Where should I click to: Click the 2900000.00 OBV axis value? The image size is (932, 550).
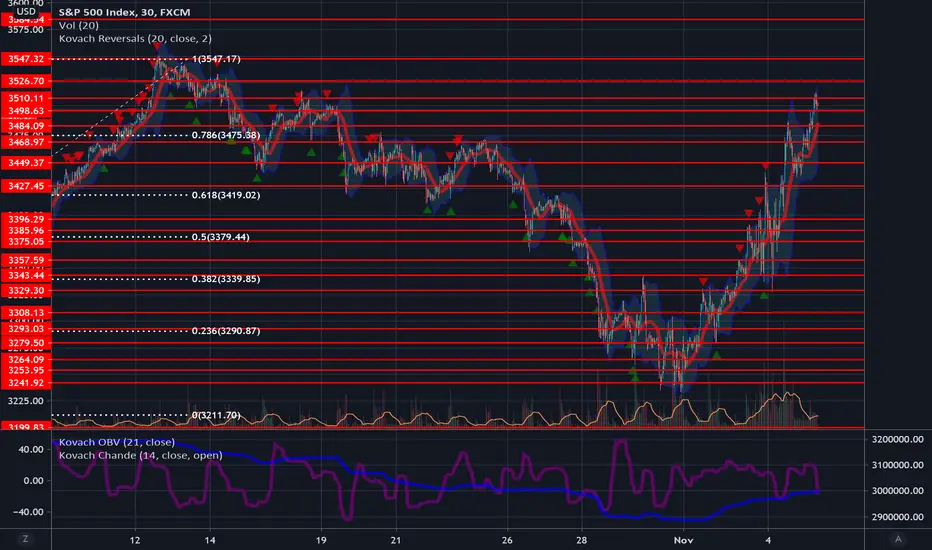tap(898, 517)
